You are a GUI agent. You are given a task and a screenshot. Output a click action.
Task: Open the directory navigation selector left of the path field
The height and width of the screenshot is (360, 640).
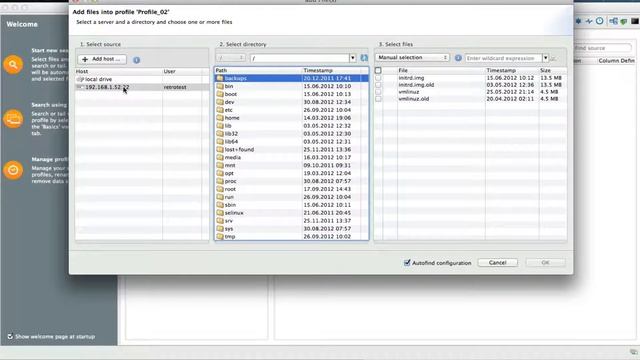(x=231, y=58)
